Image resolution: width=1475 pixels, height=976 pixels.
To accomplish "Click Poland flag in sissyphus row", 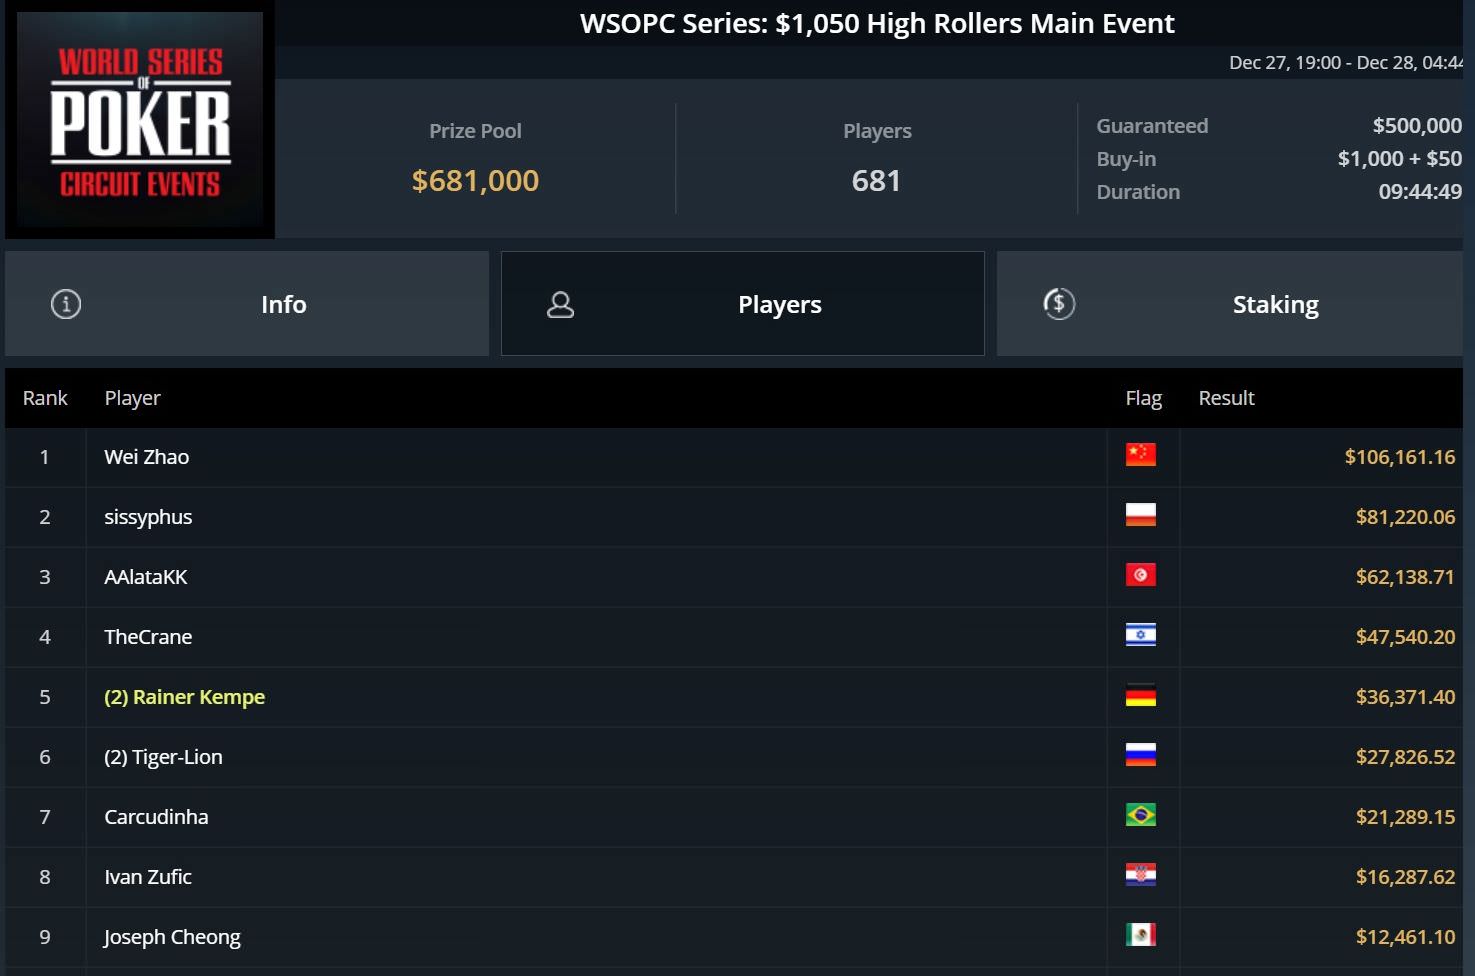I will [x=1140, y=515].
